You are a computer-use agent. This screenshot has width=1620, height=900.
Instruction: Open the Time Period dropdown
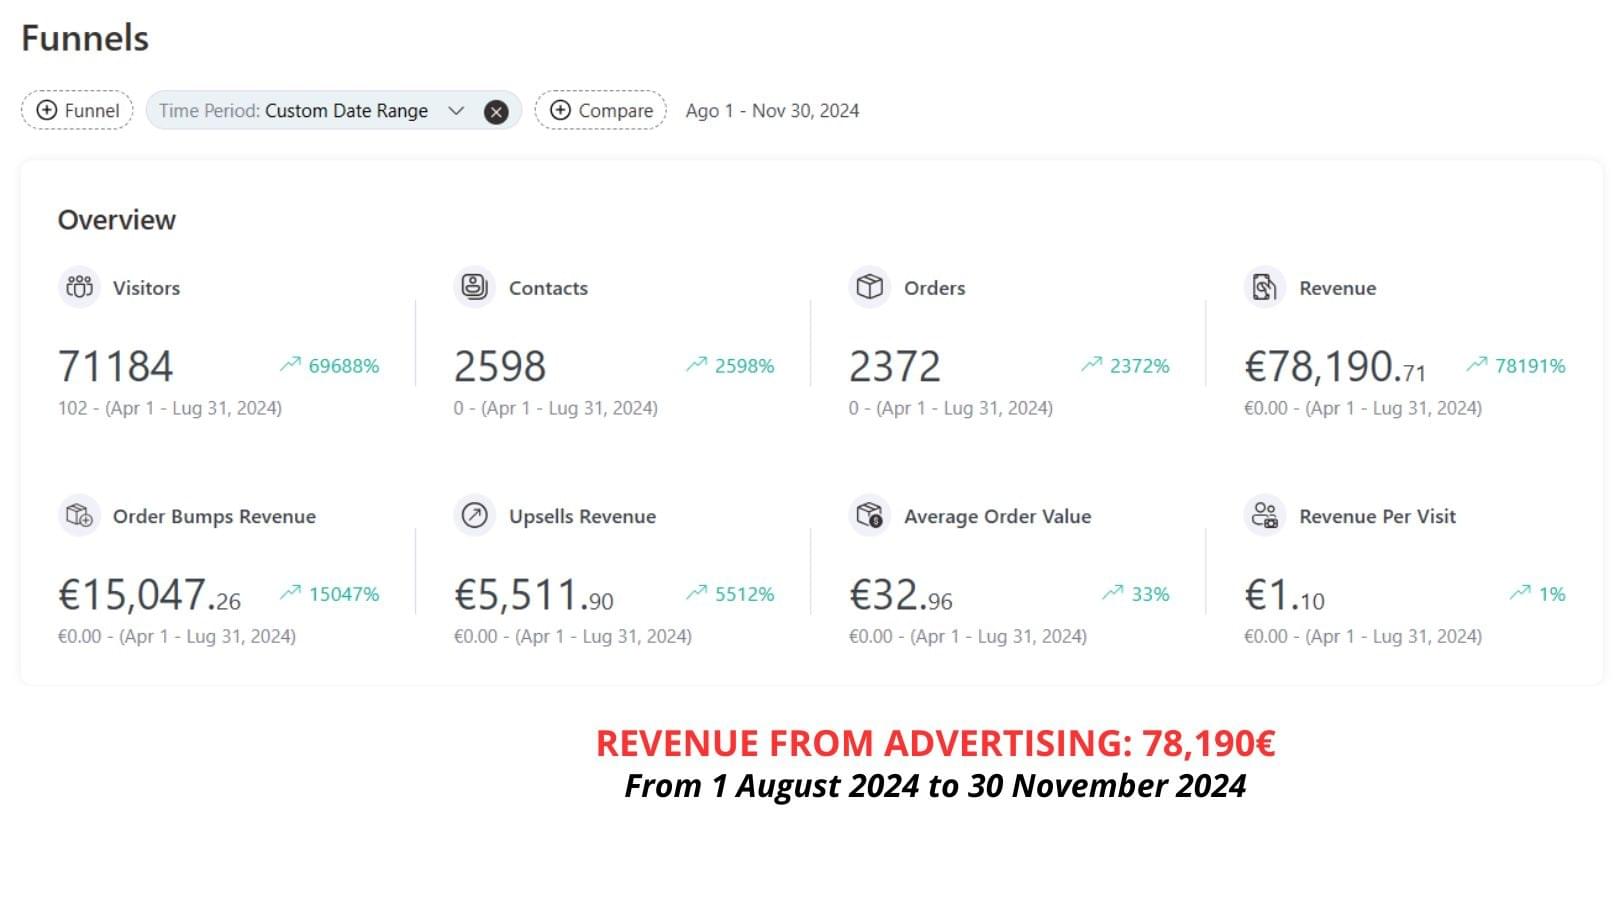coord(333,110)
